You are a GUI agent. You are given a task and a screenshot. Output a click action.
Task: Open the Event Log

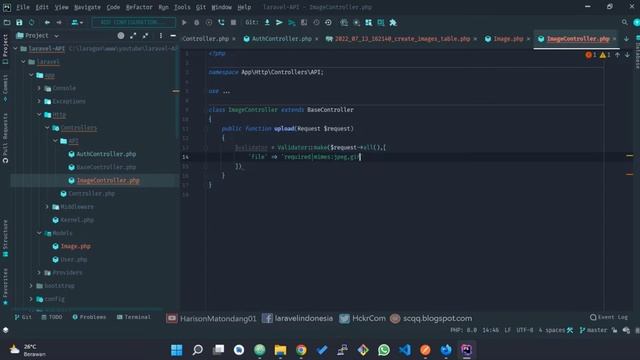[609, 317]
